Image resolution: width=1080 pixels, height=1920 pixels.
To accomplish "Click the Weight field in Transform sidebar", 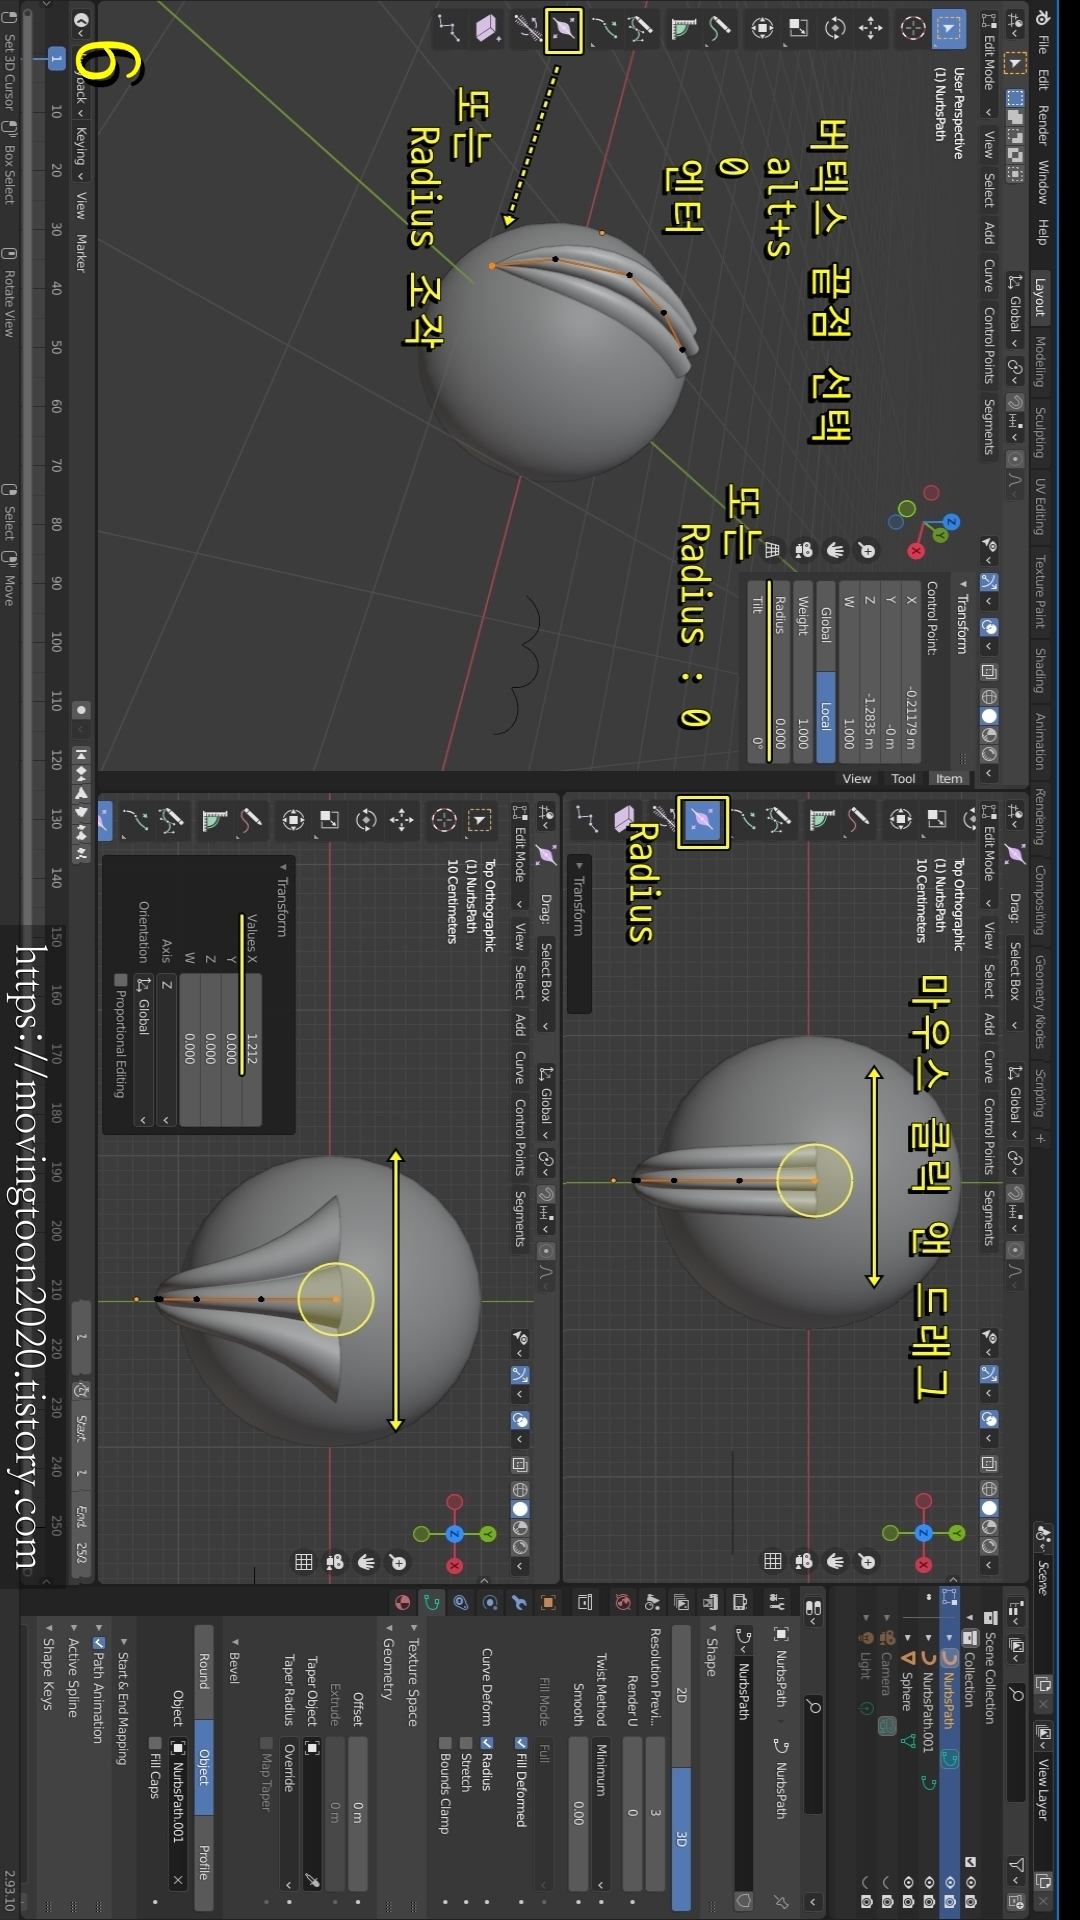I will (802, 672).
